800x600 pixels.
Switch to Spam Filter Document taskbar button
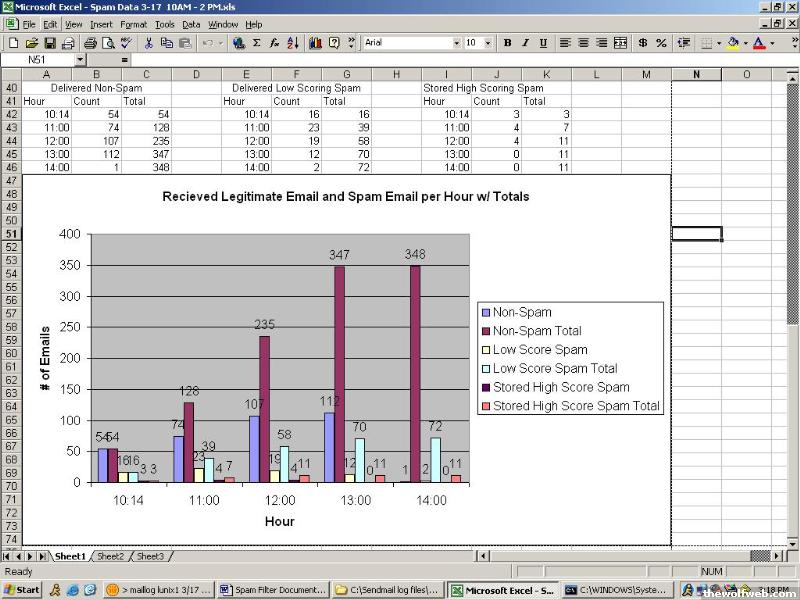273,590
